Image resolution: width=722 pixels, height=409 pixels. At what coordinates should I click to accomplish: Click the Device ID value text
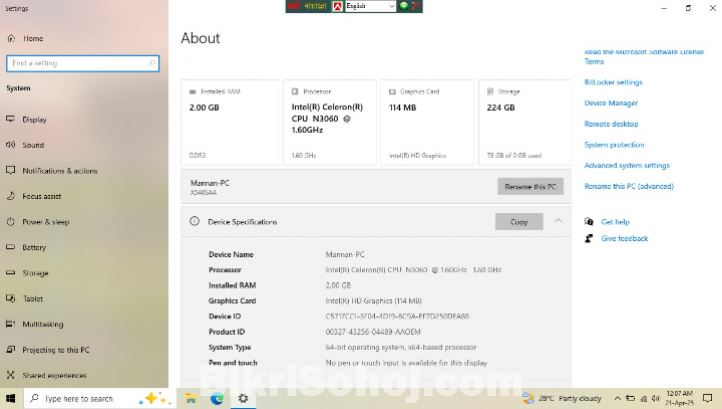pyautogui.click(x=397, y=316)
